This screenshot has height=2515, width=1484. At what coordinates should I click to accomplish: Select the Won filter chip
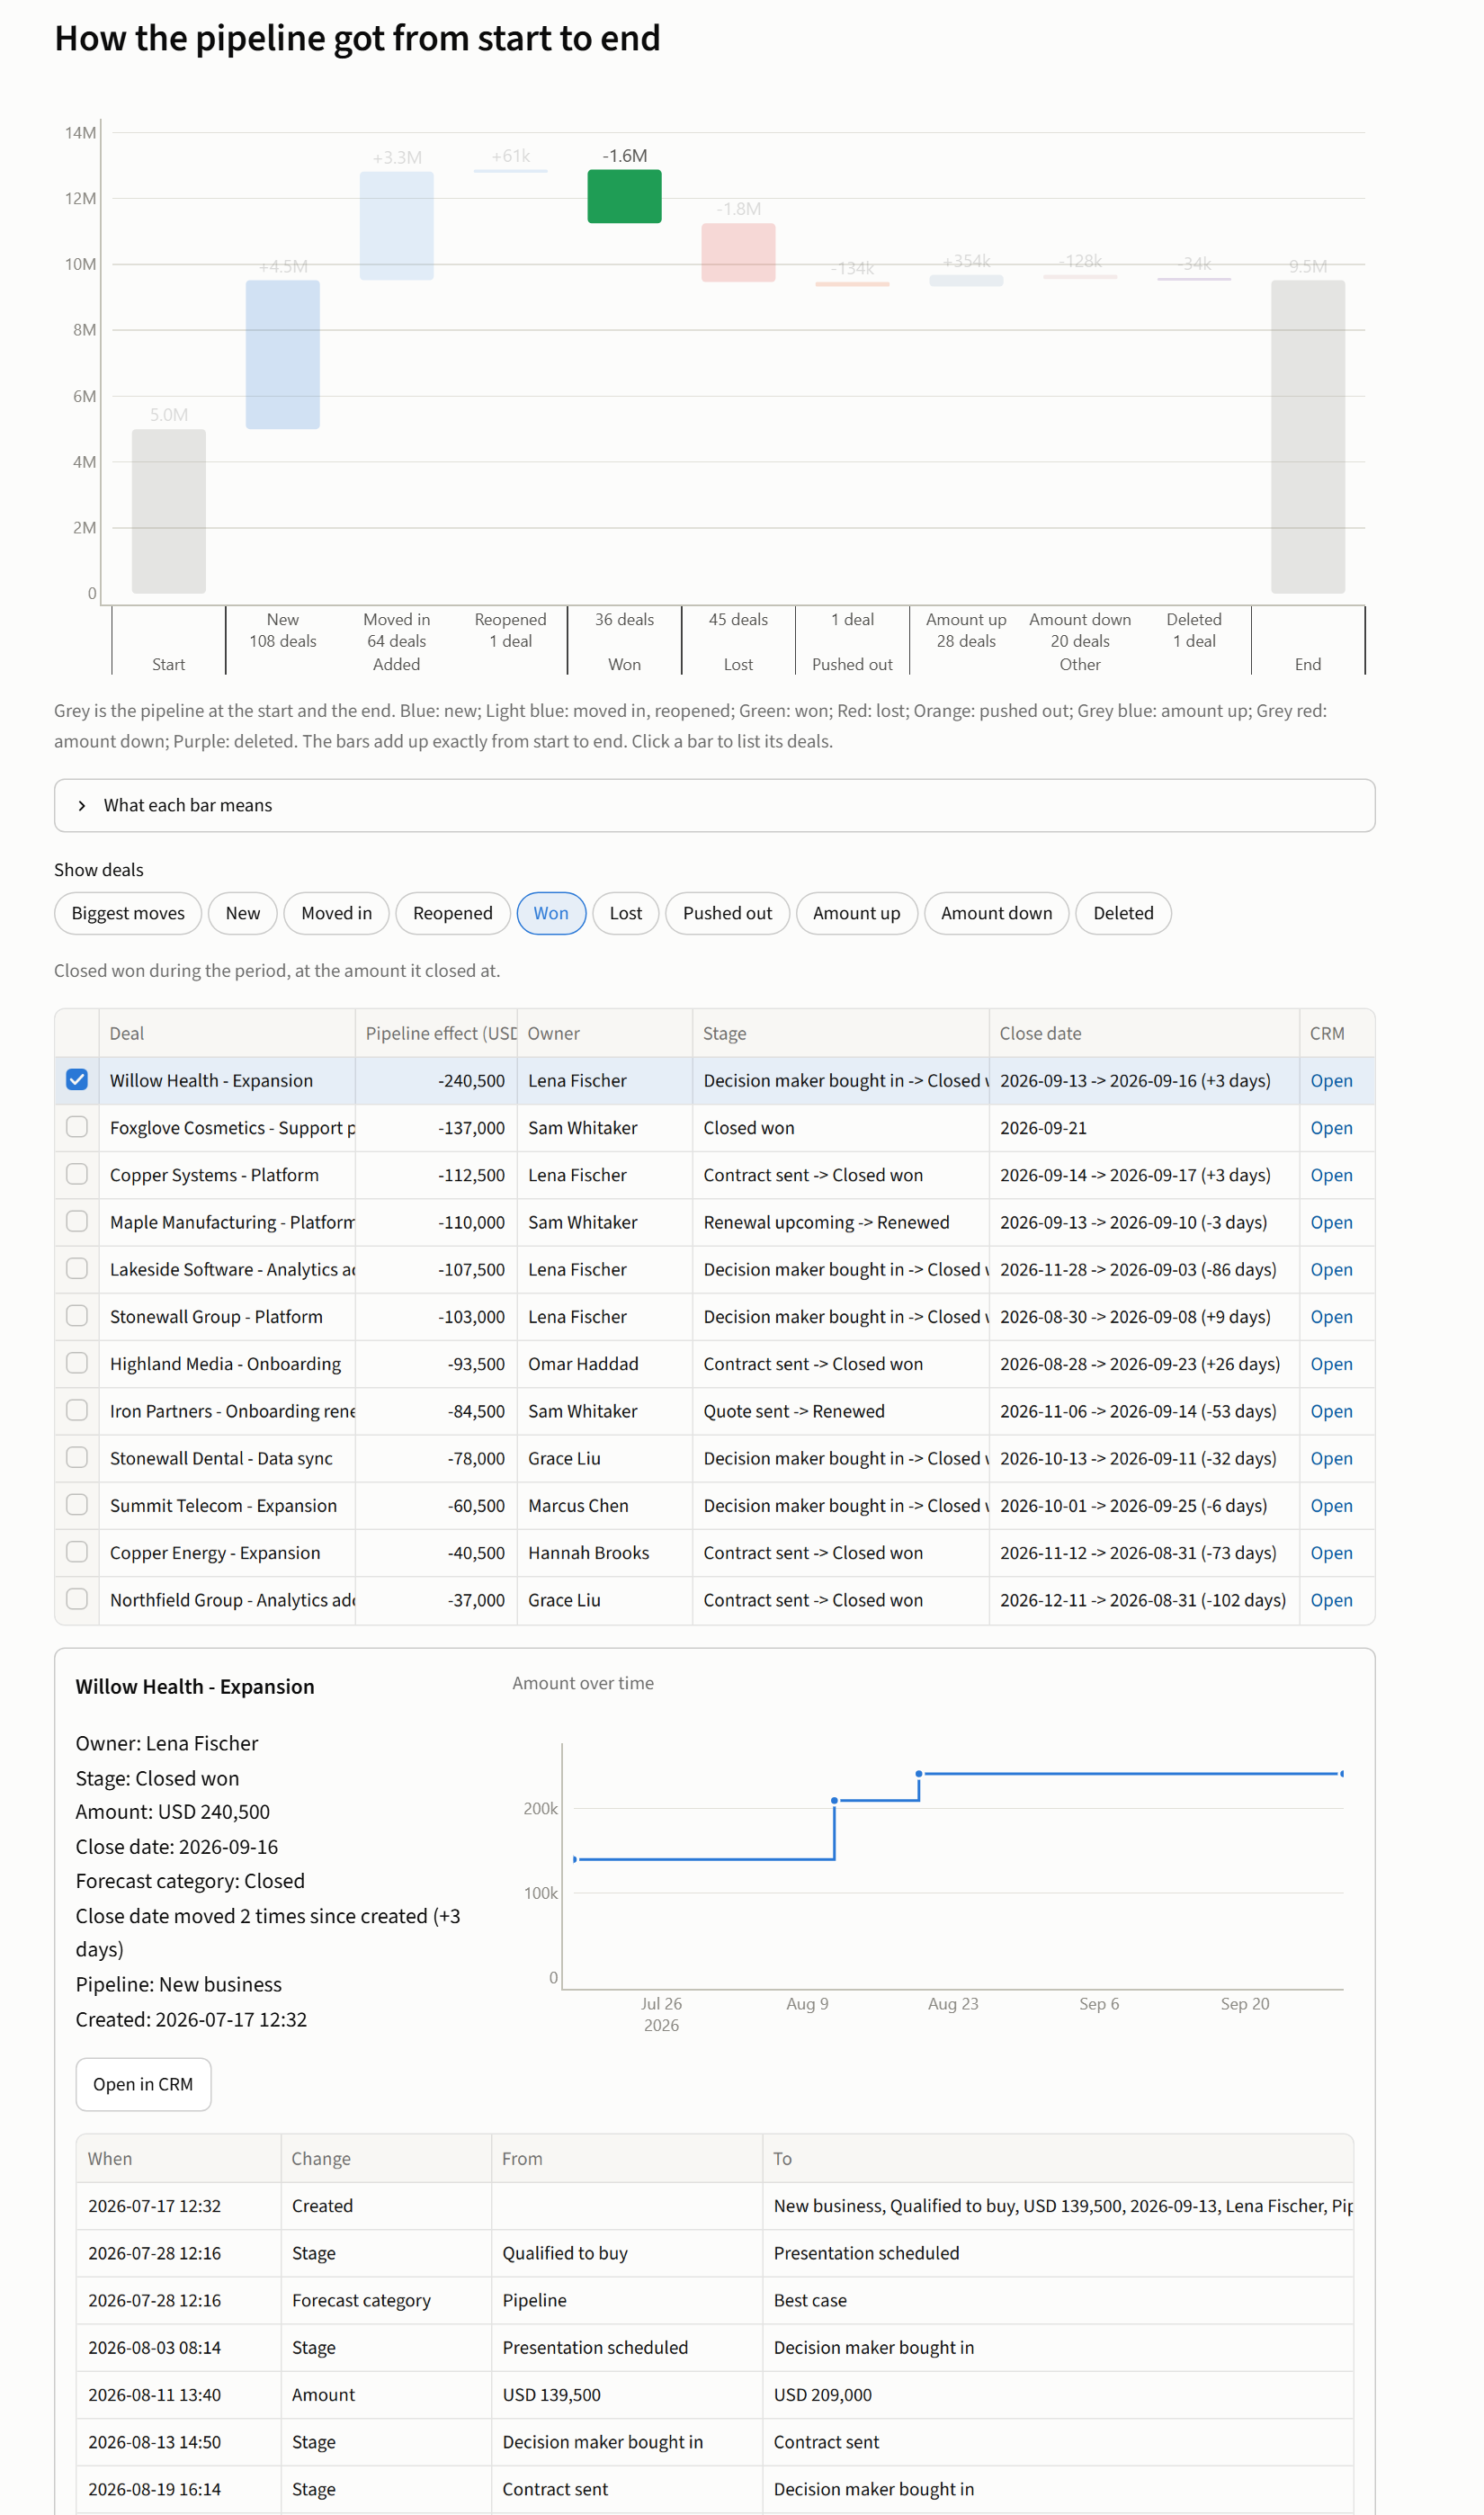pos(551,913)
